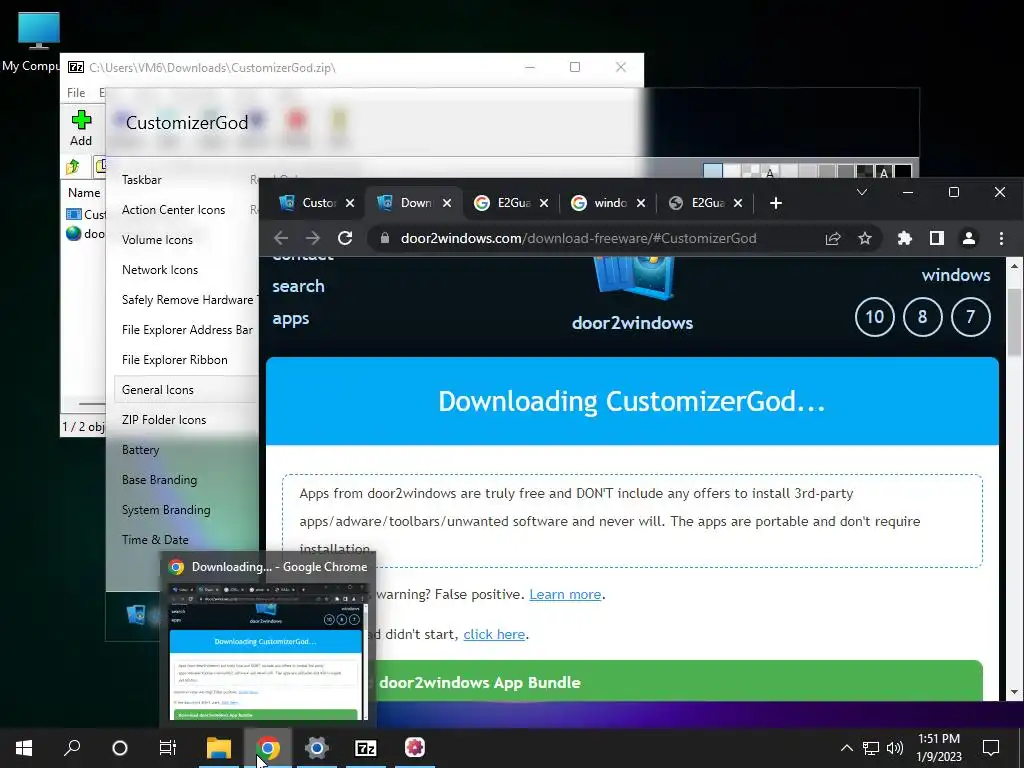The height and width of the screenshot is (768, 1024).
Task: Select Taskbar in CustomizerGod sidebar
Action: point(142,180)
